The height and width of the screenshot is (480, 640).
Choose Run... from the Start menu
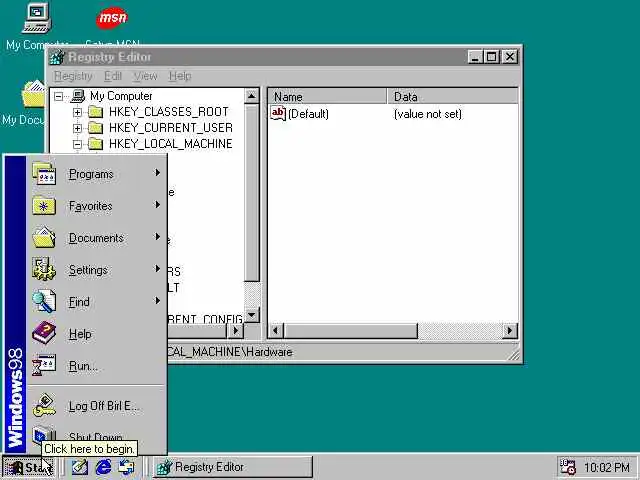[x=97, y=366]
